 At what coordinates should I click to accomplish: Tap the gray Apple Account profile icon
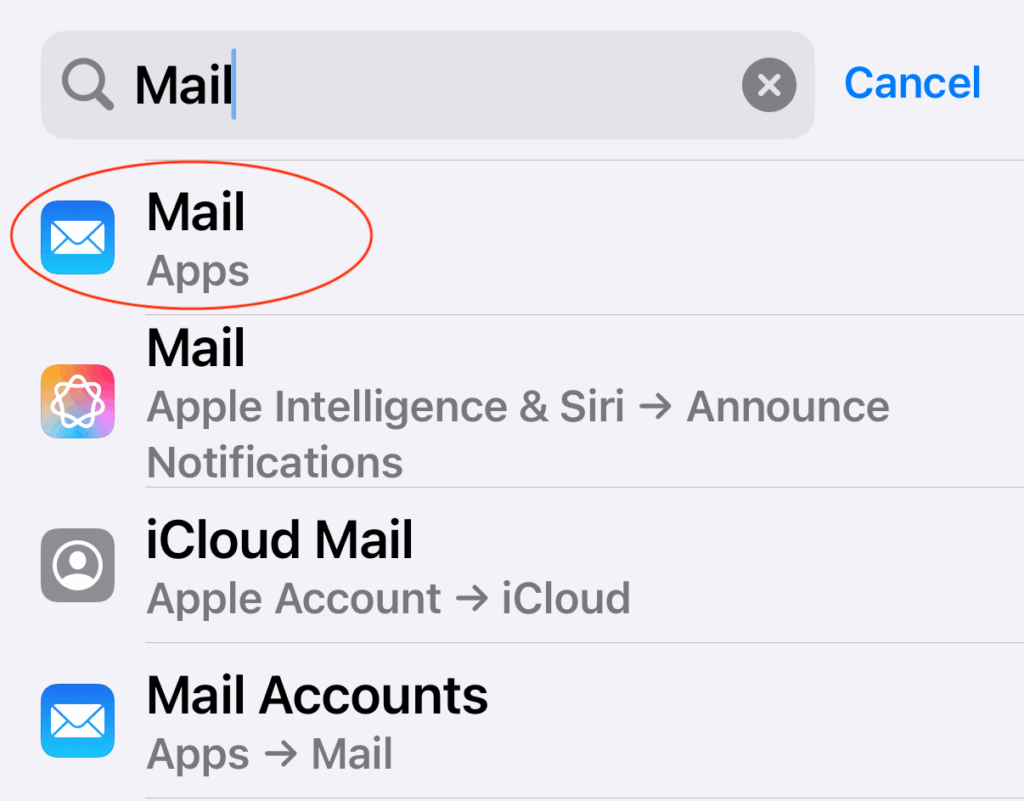[x=78, y=565]
